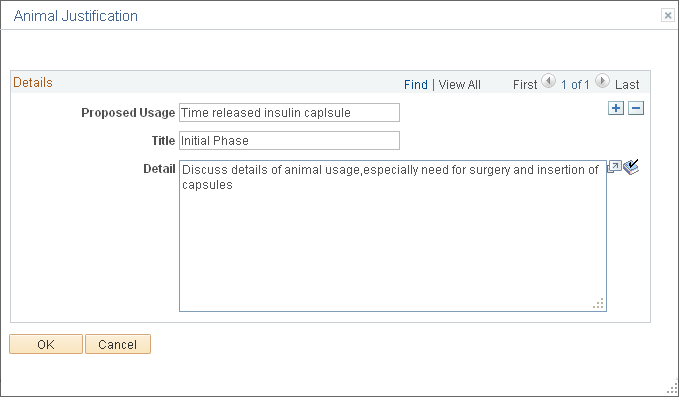Click the Cancel button
The image size is (679, 397).
click(x=118, y=344)
